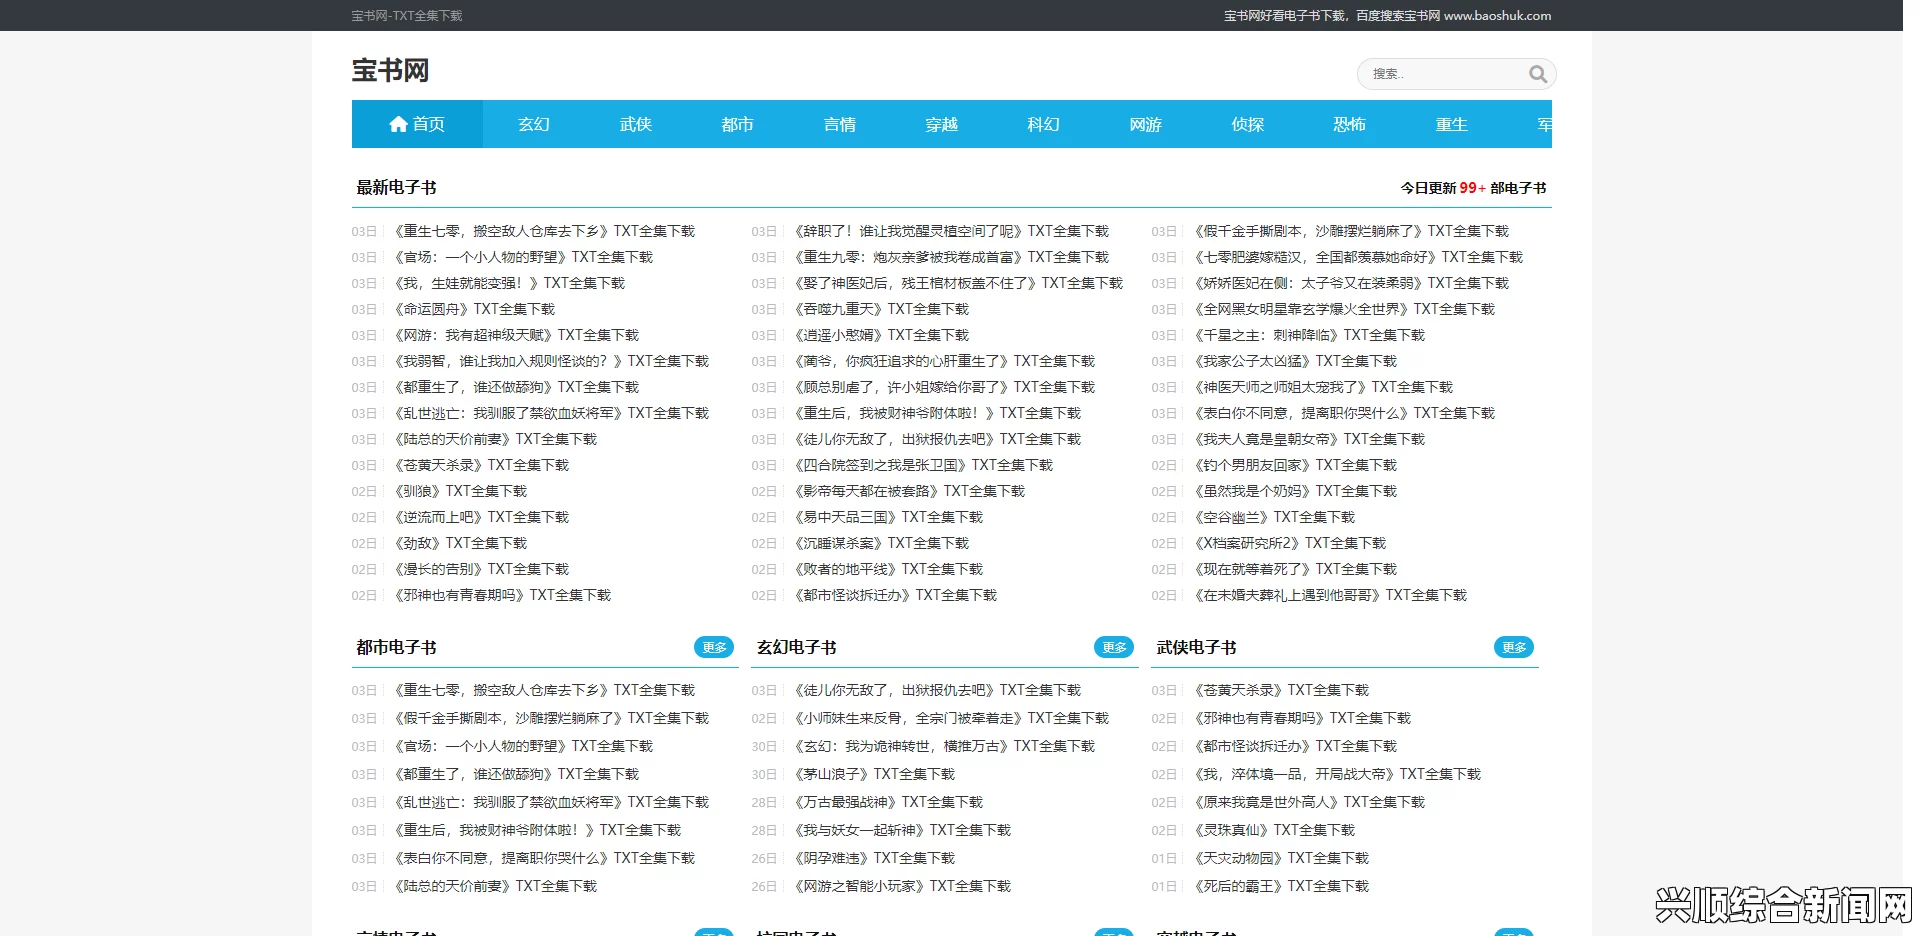Screen dimensions: 1920x936
Task: Open 《钓个男朋友回家》TXT全集下载 link
Action: click(1294, 465)
